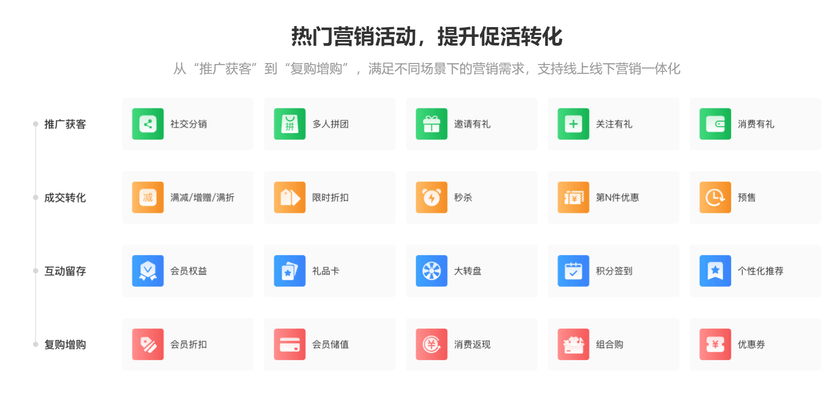The image size is (828, 397).
Task: Click the 会员权益 text
Action: pos(189,271)
